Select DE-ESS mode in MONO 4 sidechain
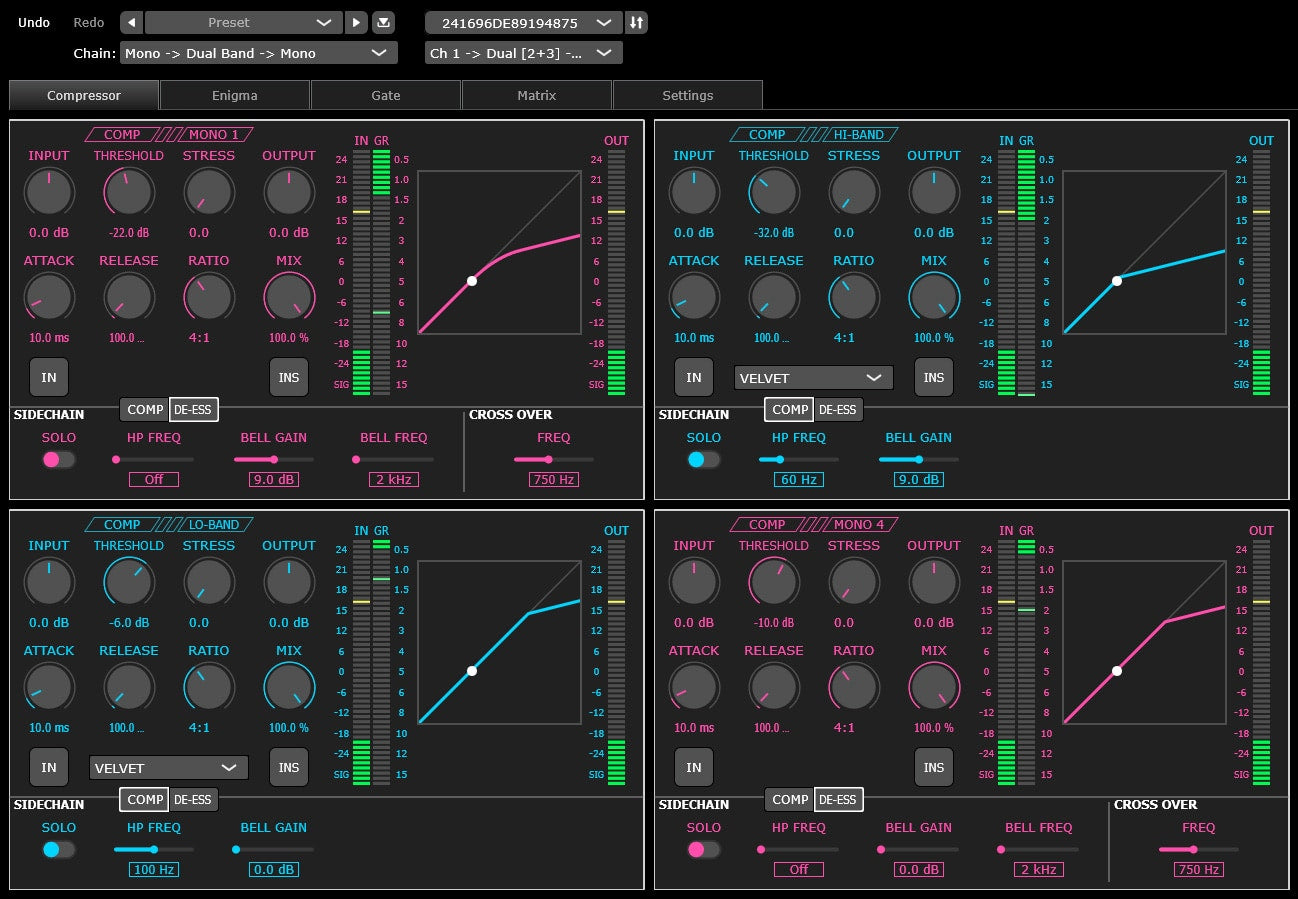Screen dimensions: 1298x899 coord(837,800)
